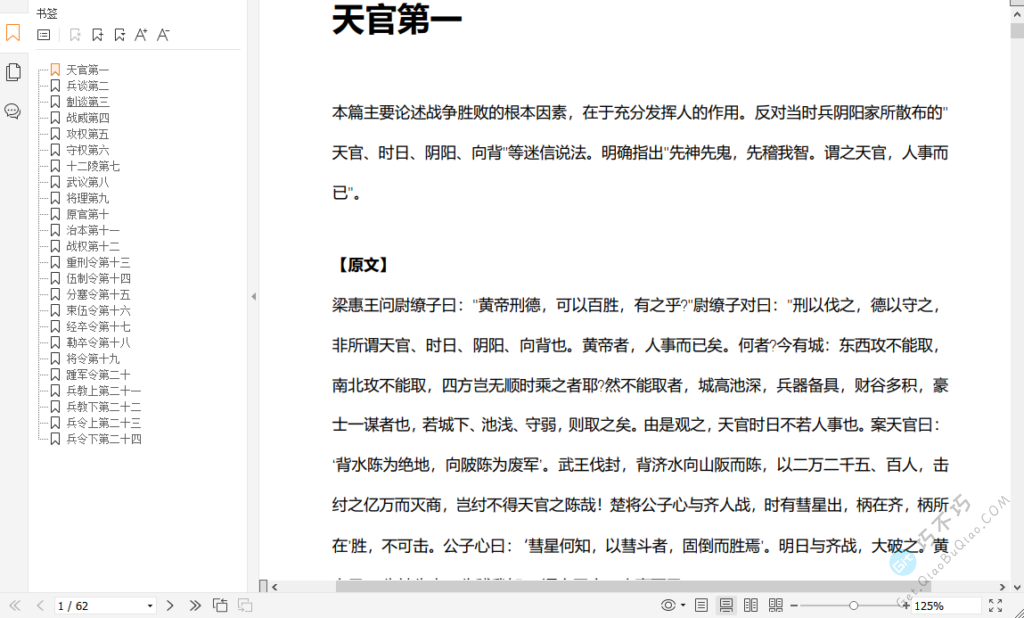Click the next page arrow button
Viewport: 1024px width, 618px height.
tap(170, 604)
